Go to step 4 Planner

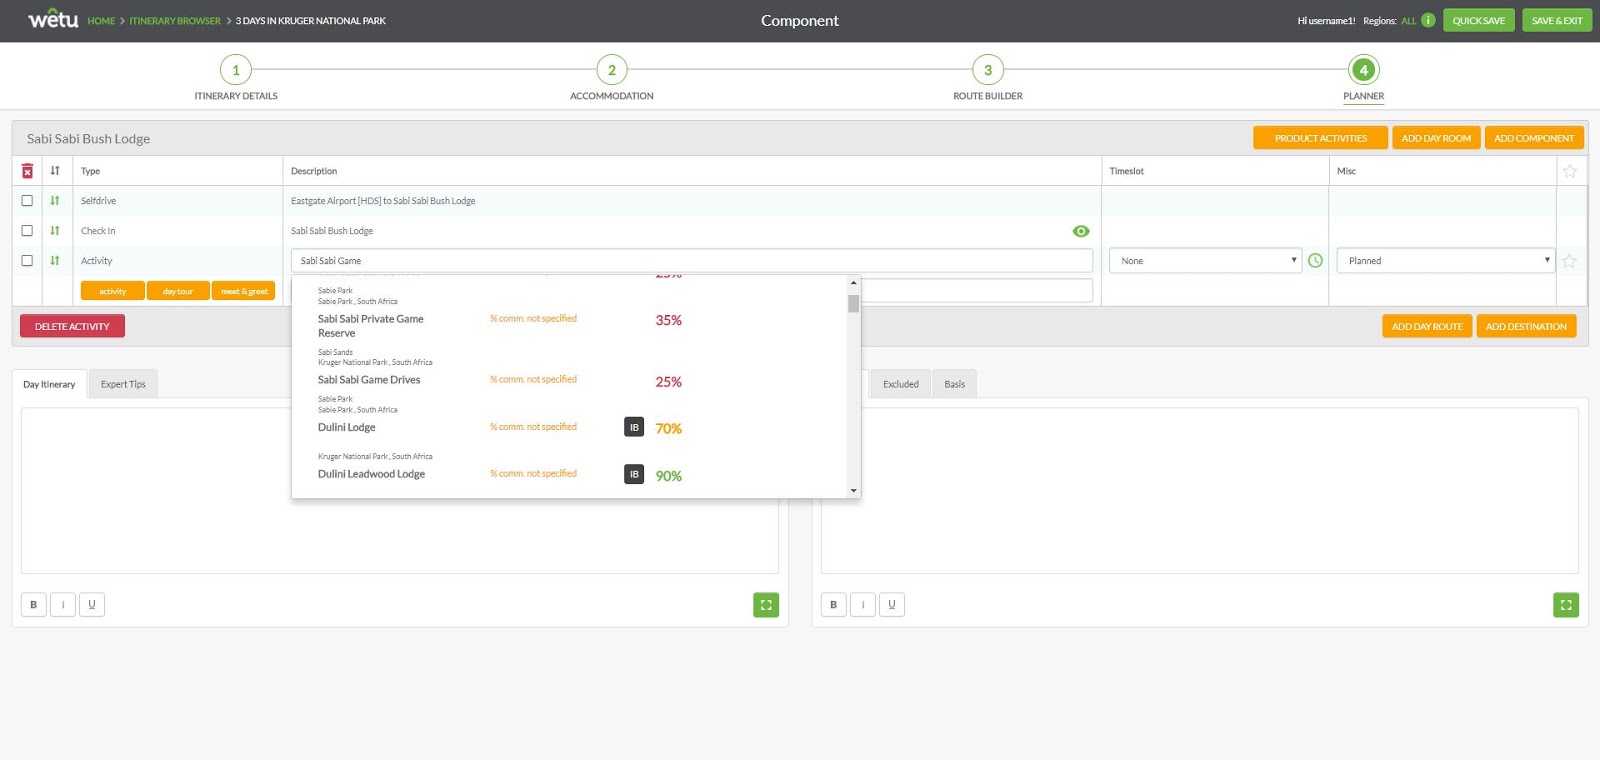coord(1364,70)
